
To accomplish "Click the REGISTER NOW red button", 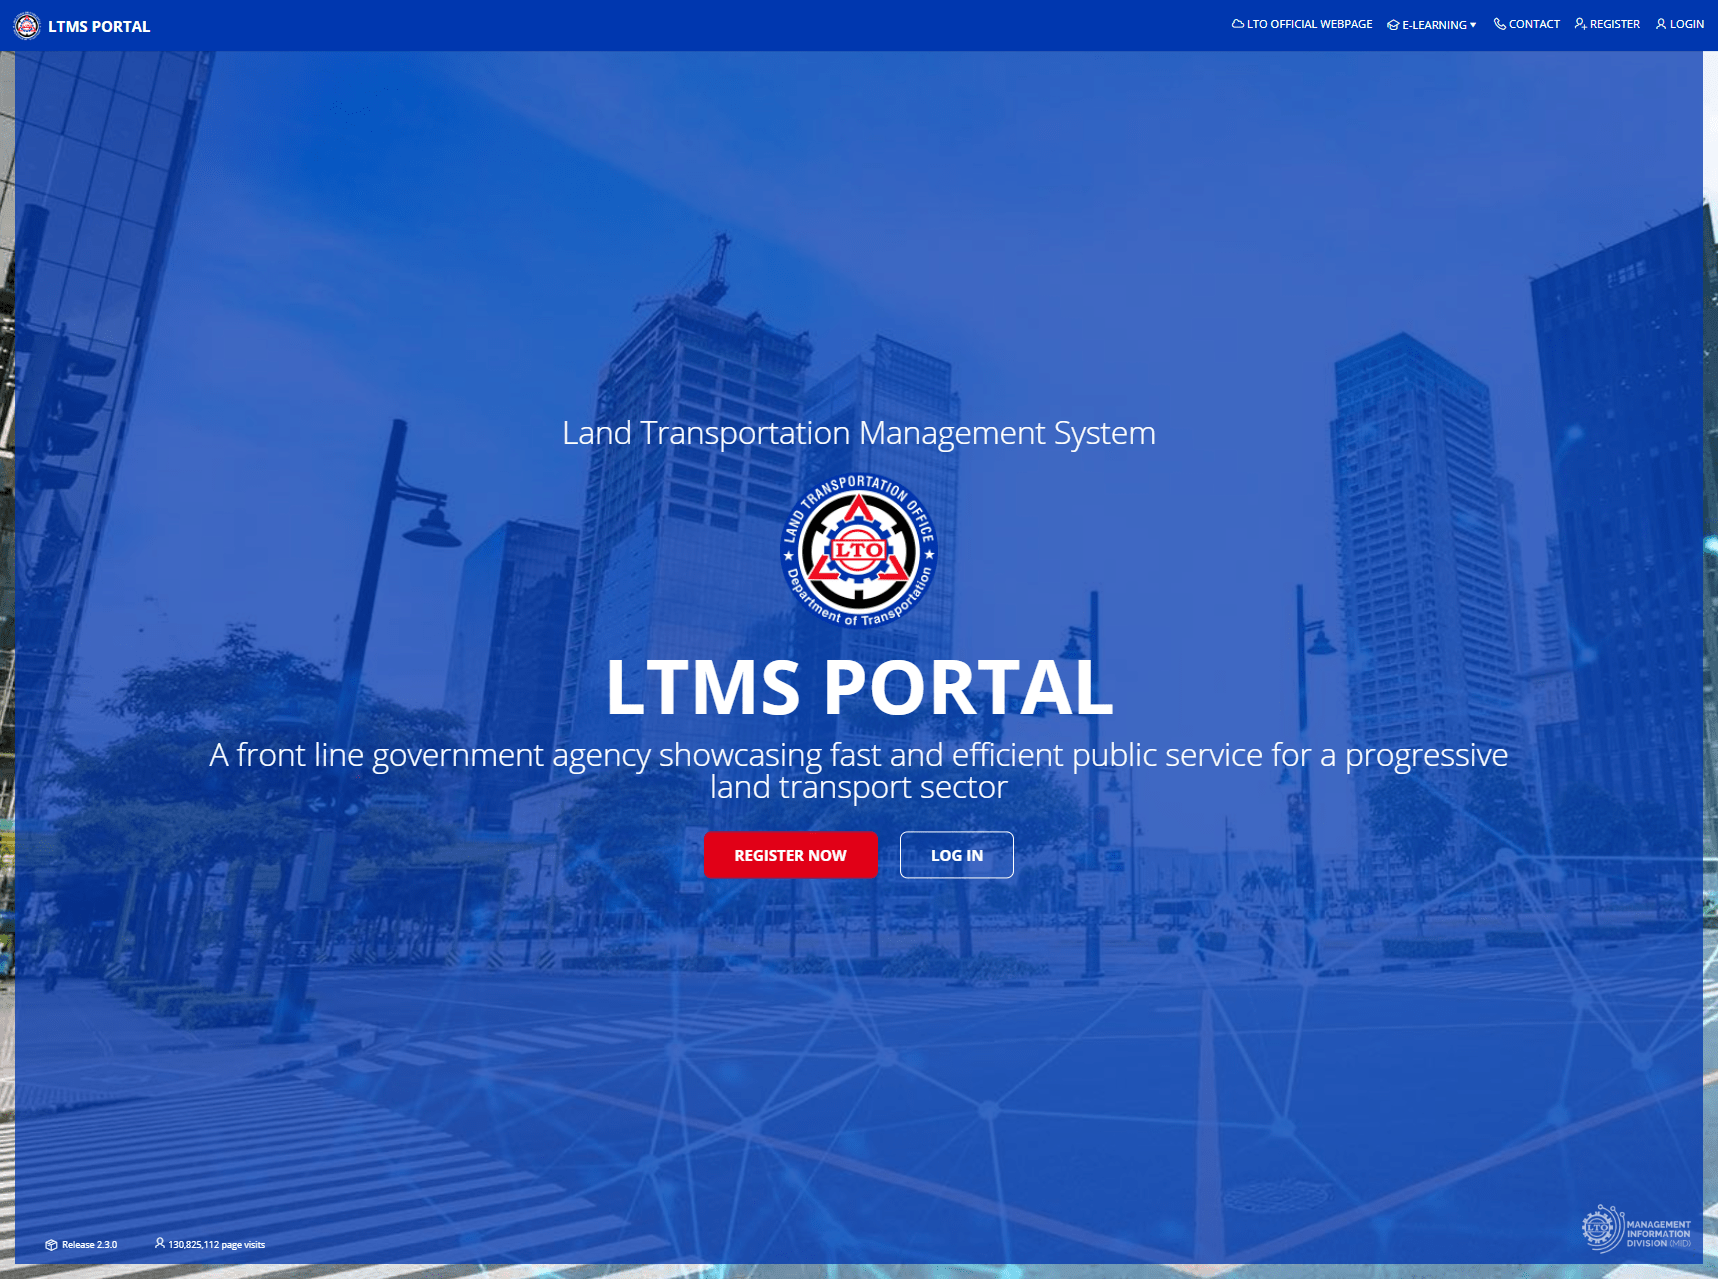I will point(790,855).
